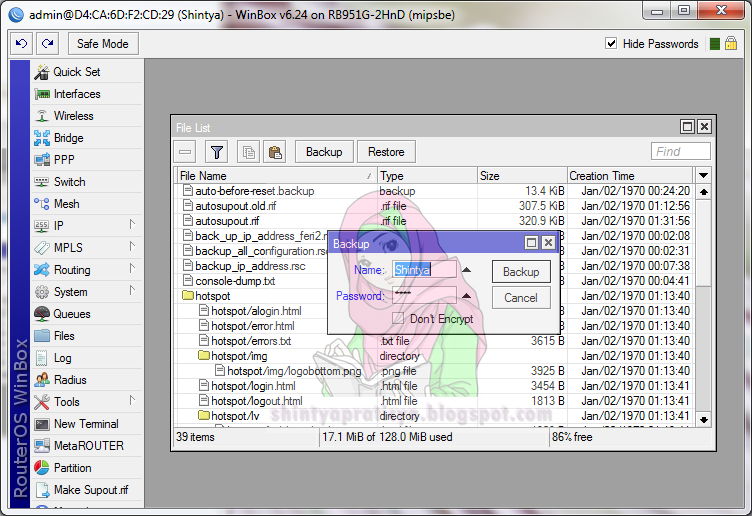Open the MetaROUTER icon
The width and height of the screenshot is (752, 516).
click(42, 446)
